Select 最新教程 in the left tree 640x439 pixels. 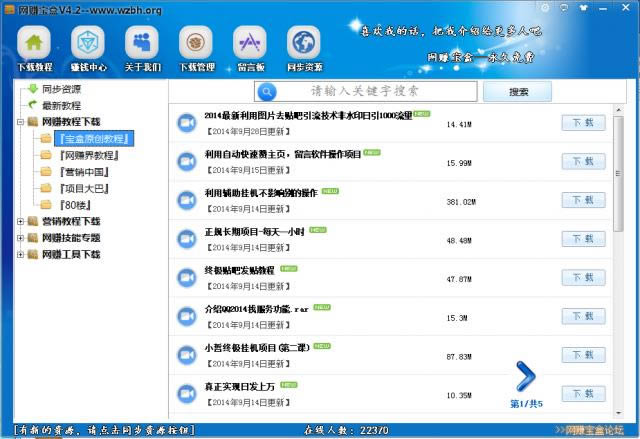[62, 106]
